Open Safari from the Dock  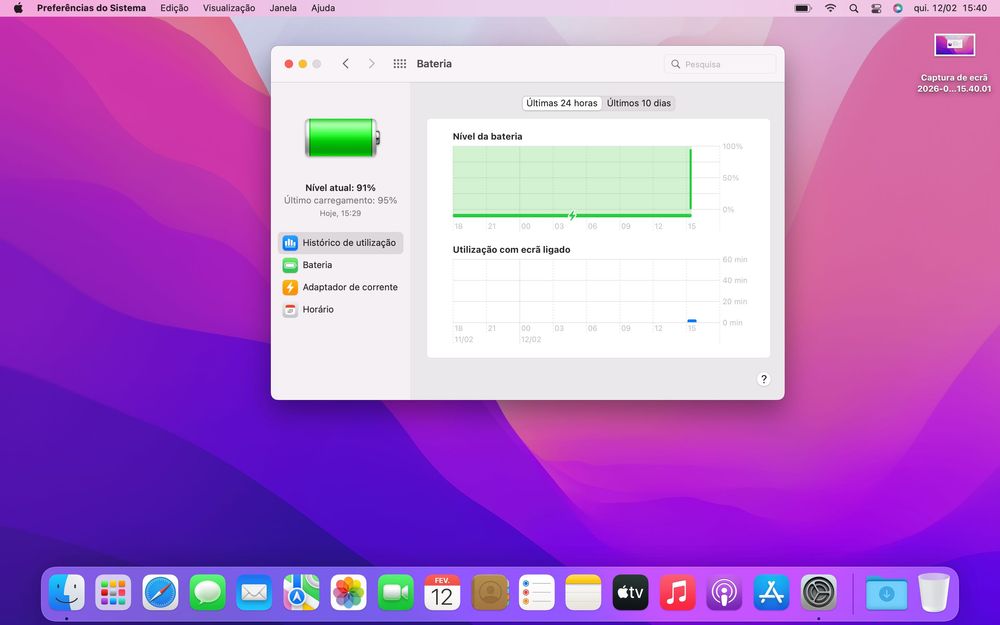tap(160, 593)
